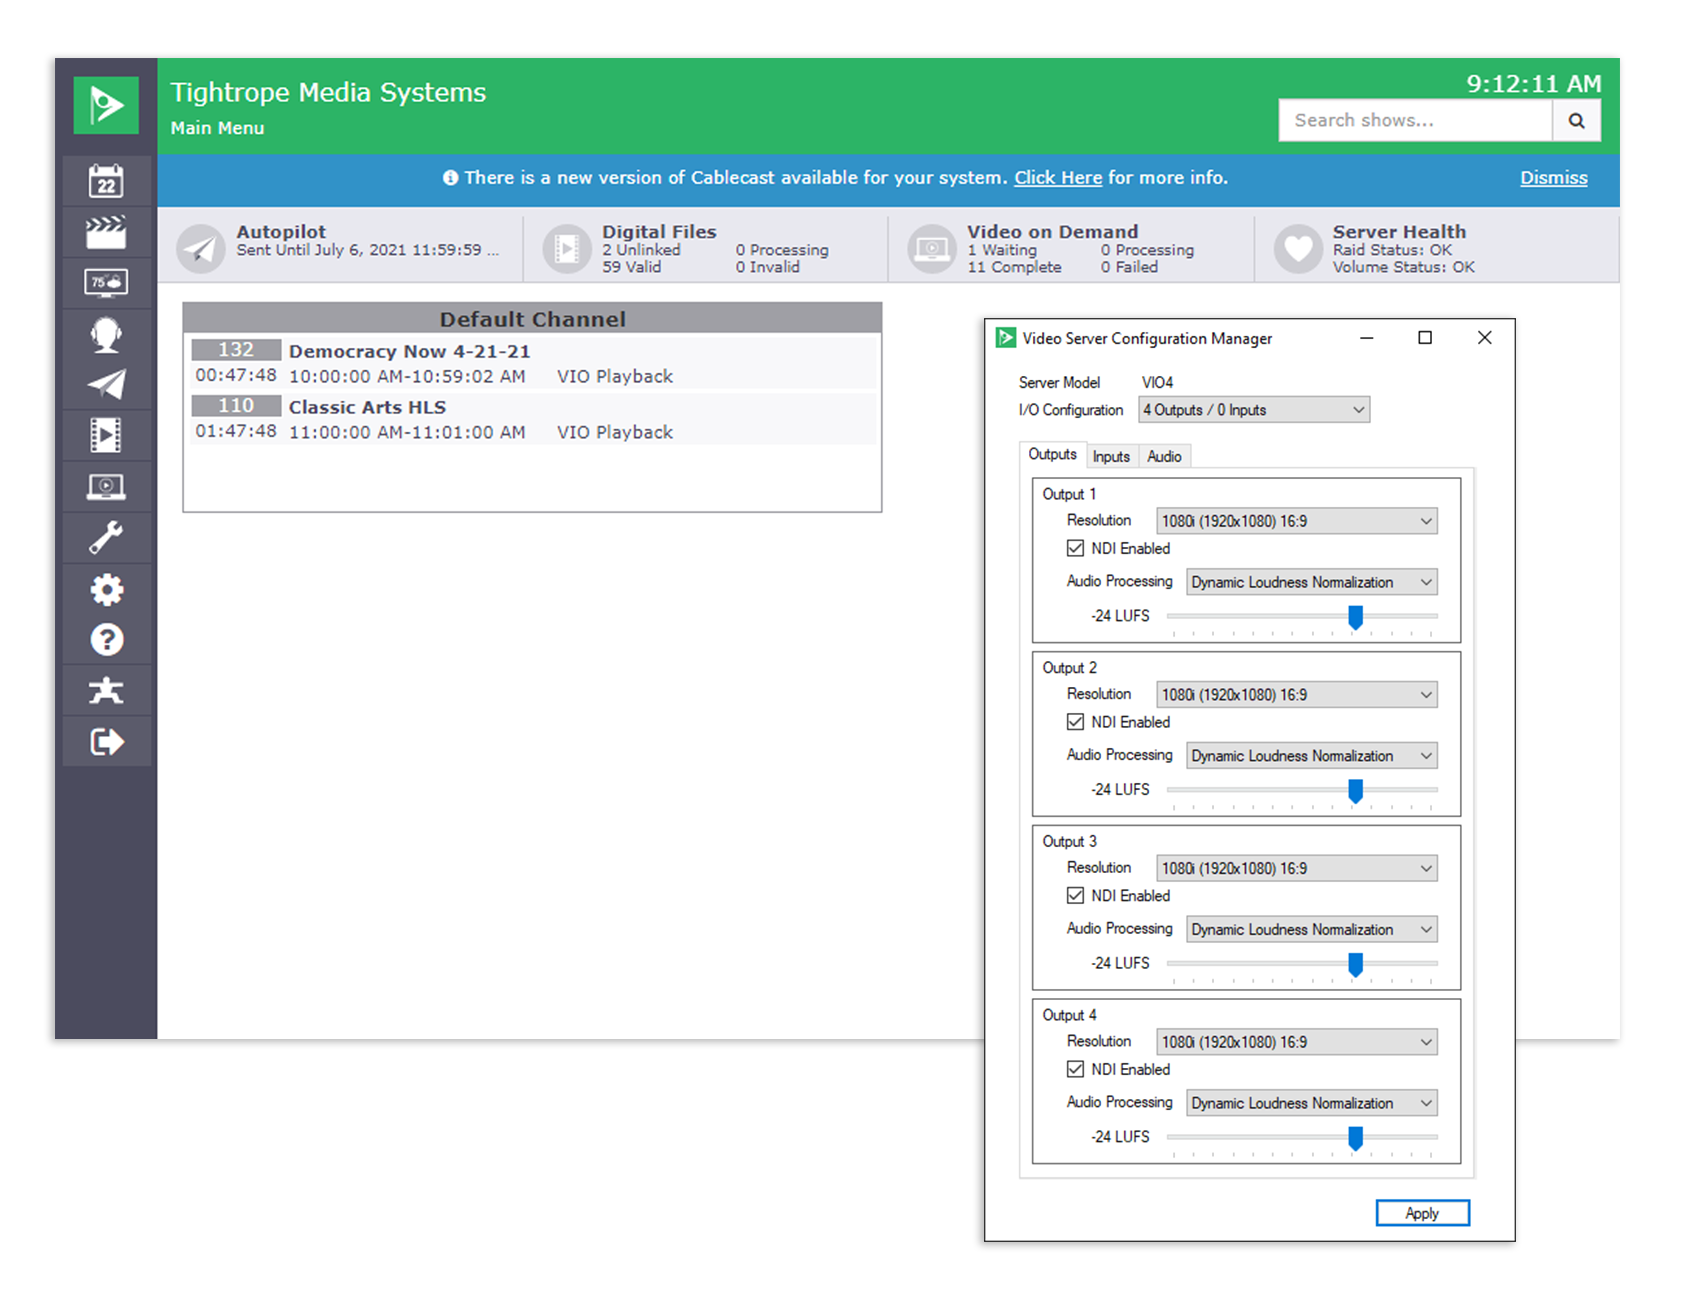Screen dimensions: 1689x1310
Task: Click the search magnifier button
Action: coord(1577,121)
